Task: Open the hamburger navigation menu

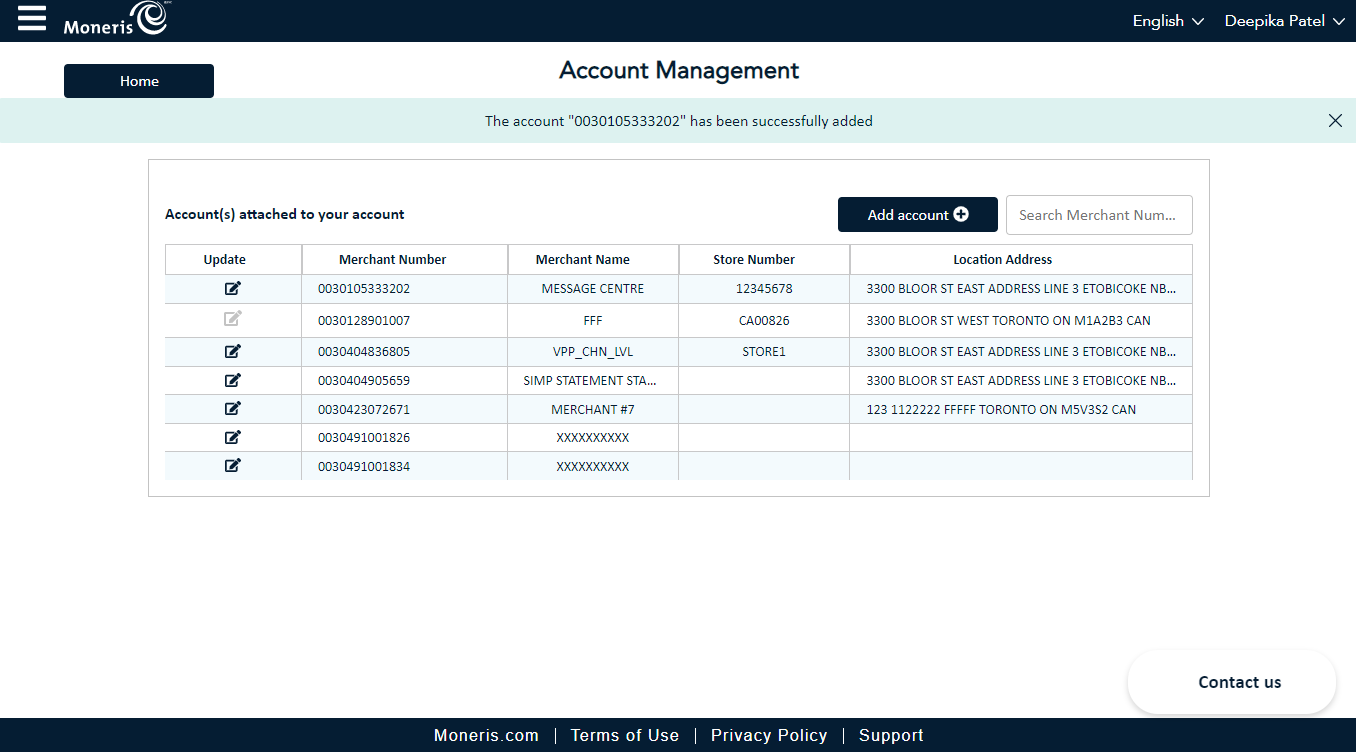Action: (x=32, y=18)
